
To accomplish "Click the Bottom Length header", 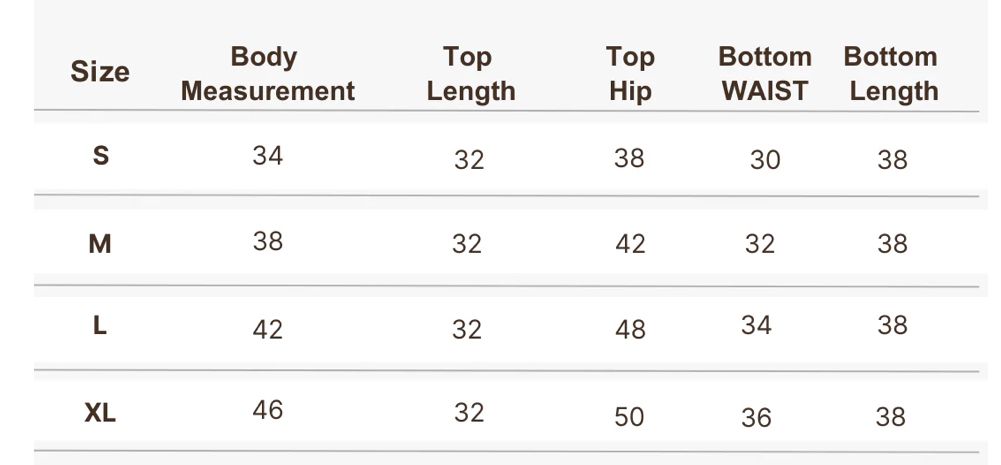I will coord(891,74).
